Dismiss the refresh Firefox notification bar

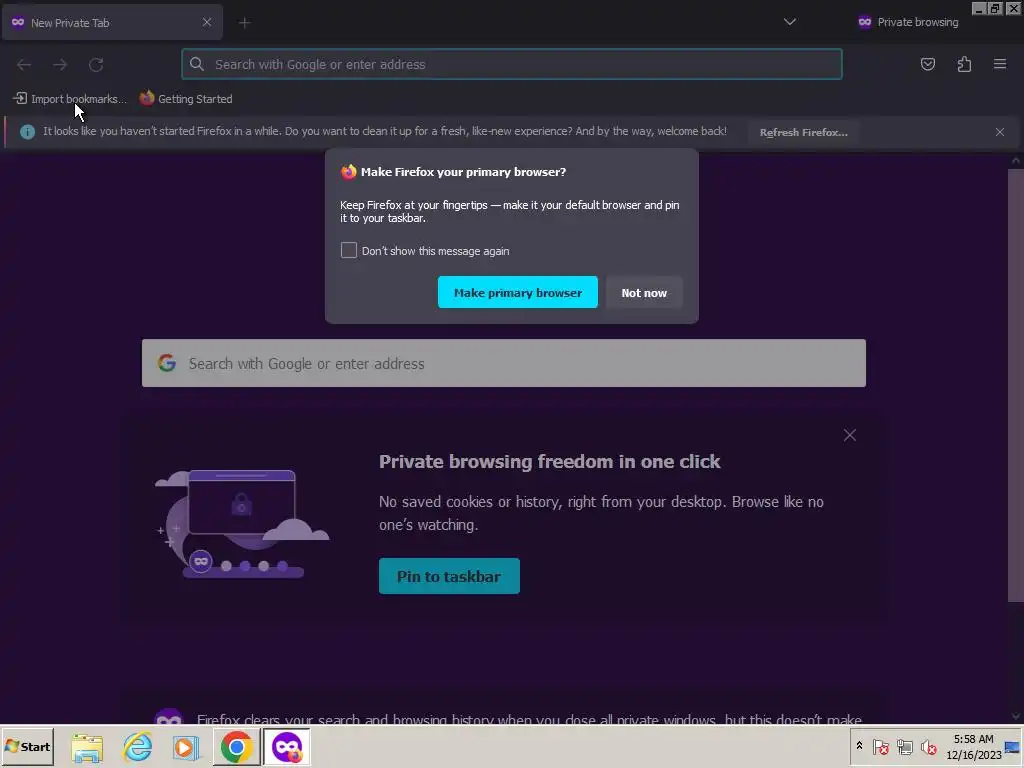click(999, 132)
